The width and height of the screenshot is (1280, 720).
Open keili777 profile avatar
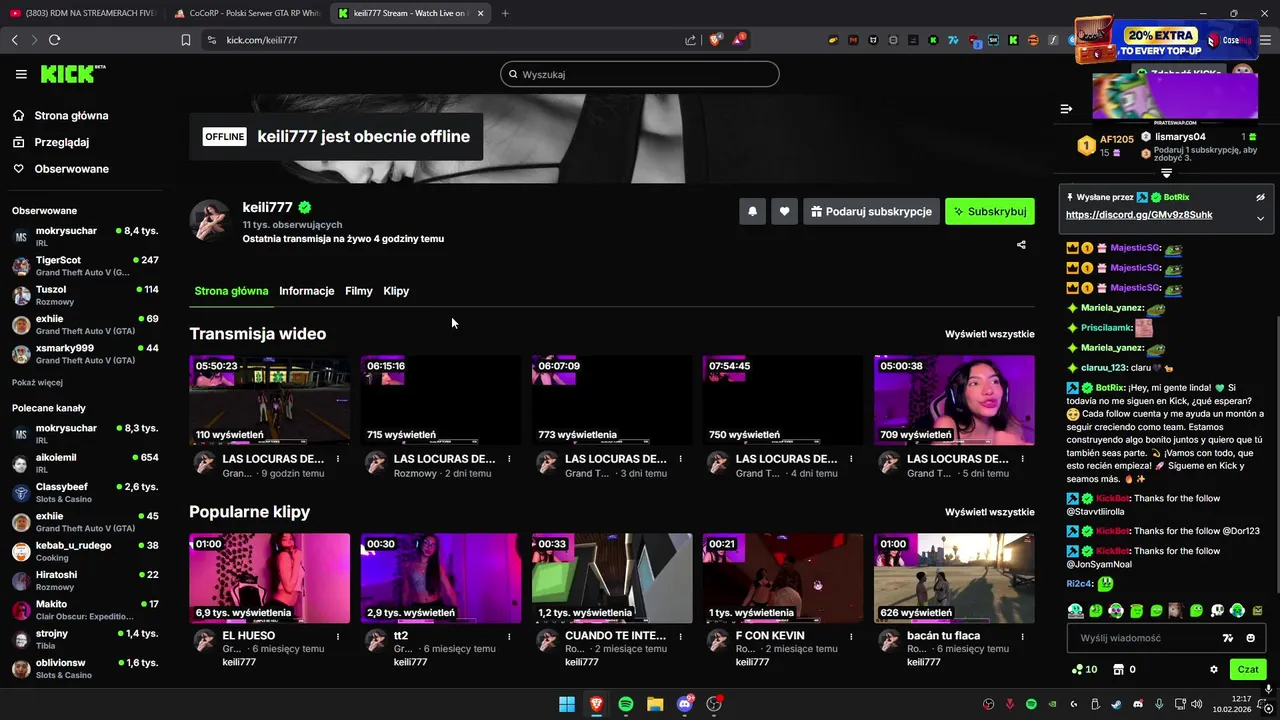click(210, 220)
